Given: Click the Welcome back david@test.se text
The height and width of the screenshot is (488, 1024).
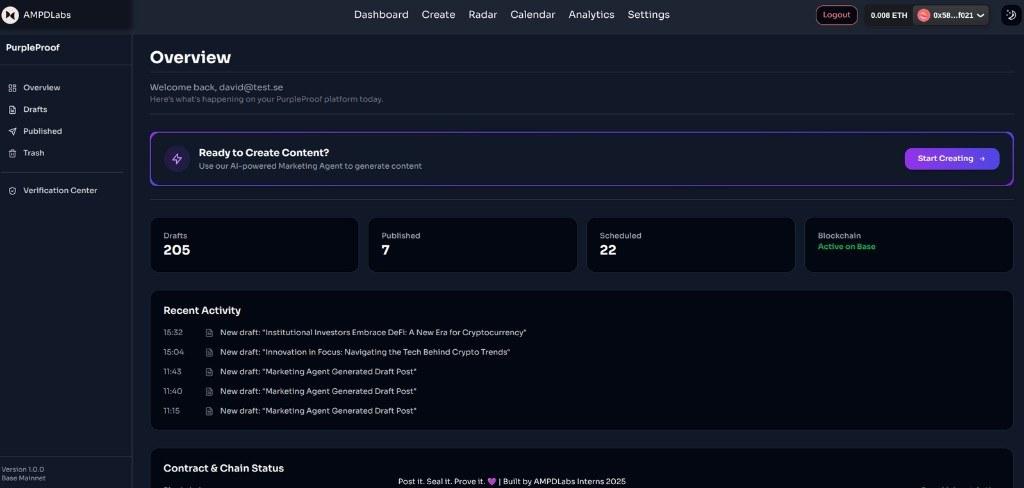Looking at the screenshot, I should [x=216, y=87].
